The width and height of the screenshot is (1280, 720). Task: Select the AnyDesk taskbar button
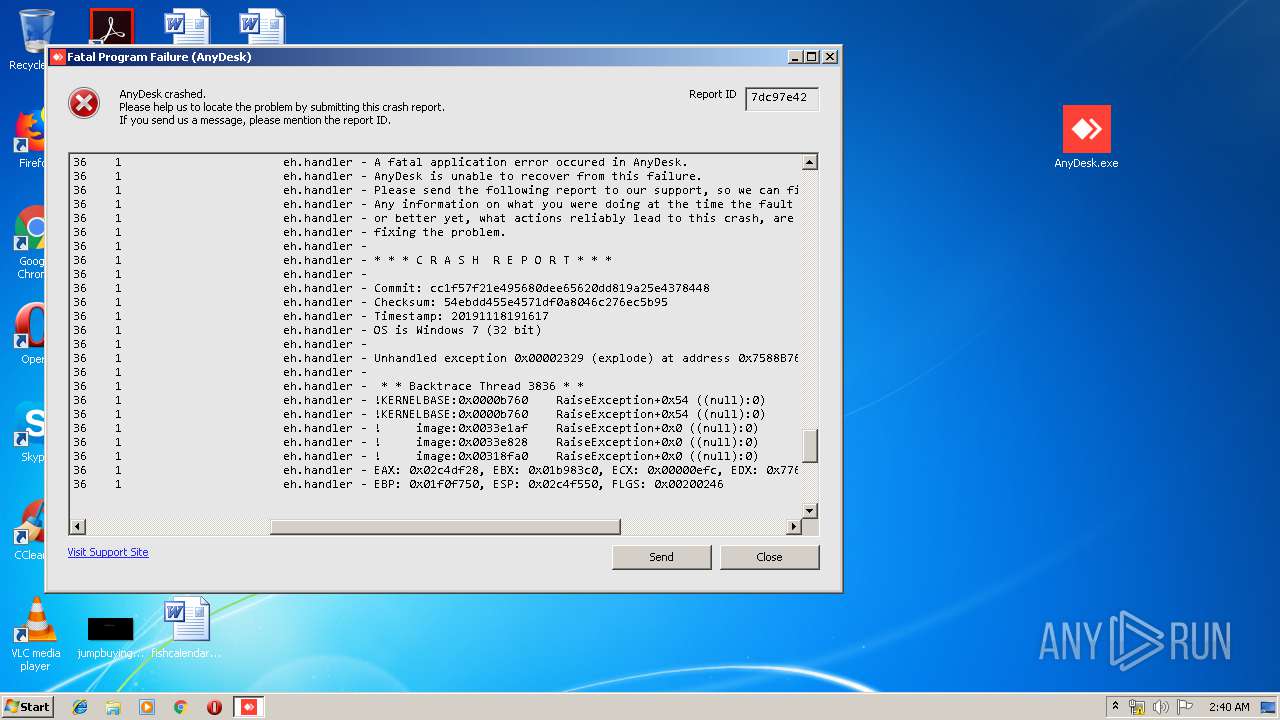(x=249, y=707)
